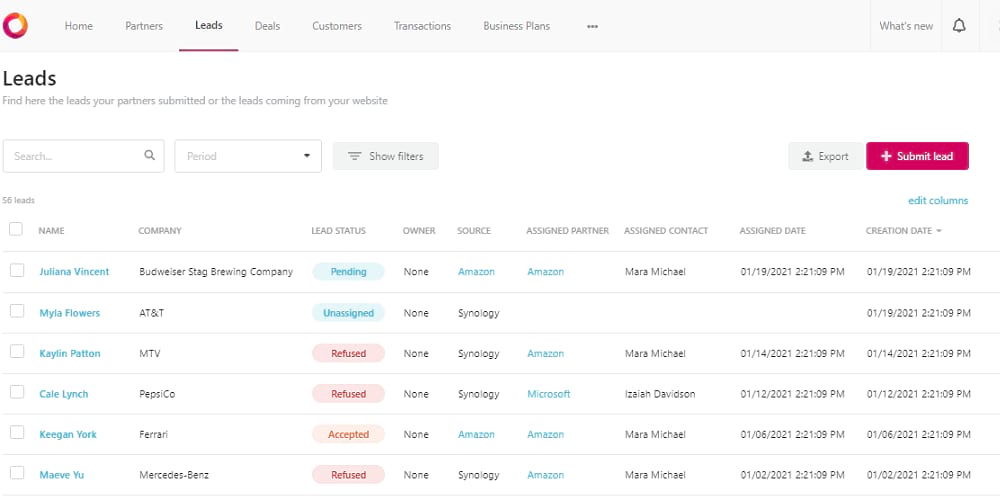Viewport: 1000px width, 500px height.
Task: Click the Izaiah Davidson contact cell
Action: tap(660, 394)
